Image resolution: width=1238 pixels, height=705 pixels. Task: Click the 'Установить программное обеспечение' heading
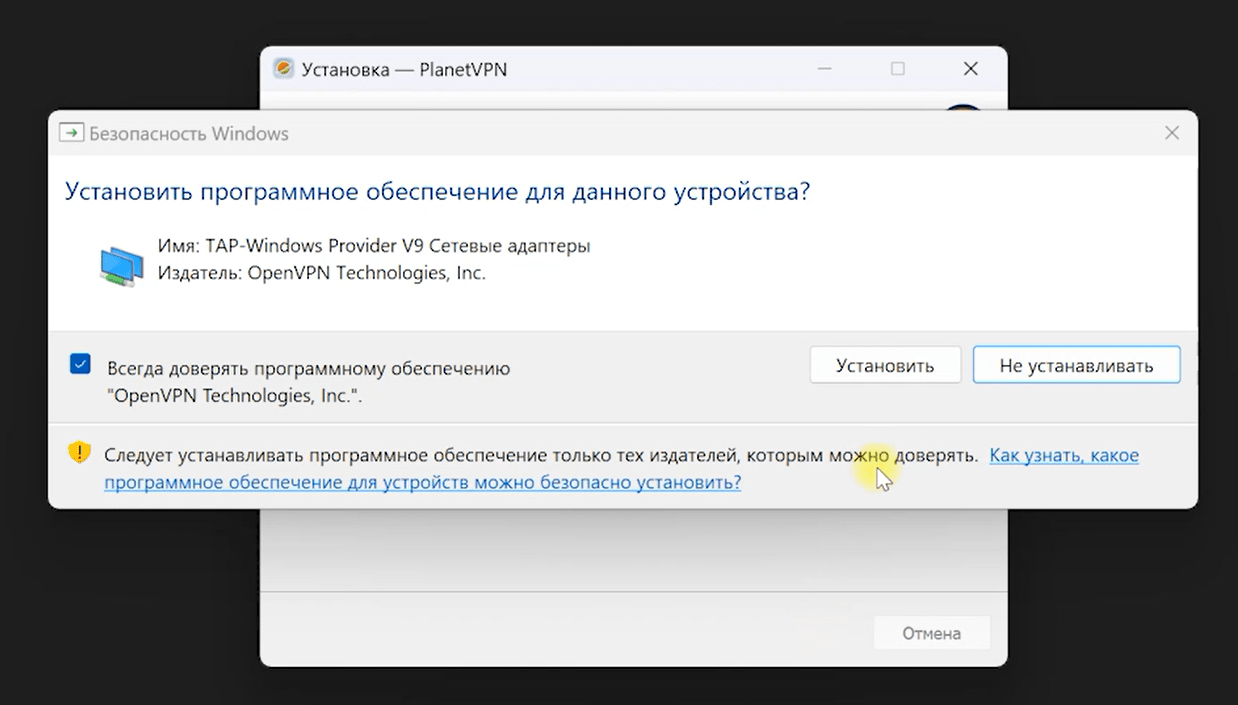(x=437, y=192)
